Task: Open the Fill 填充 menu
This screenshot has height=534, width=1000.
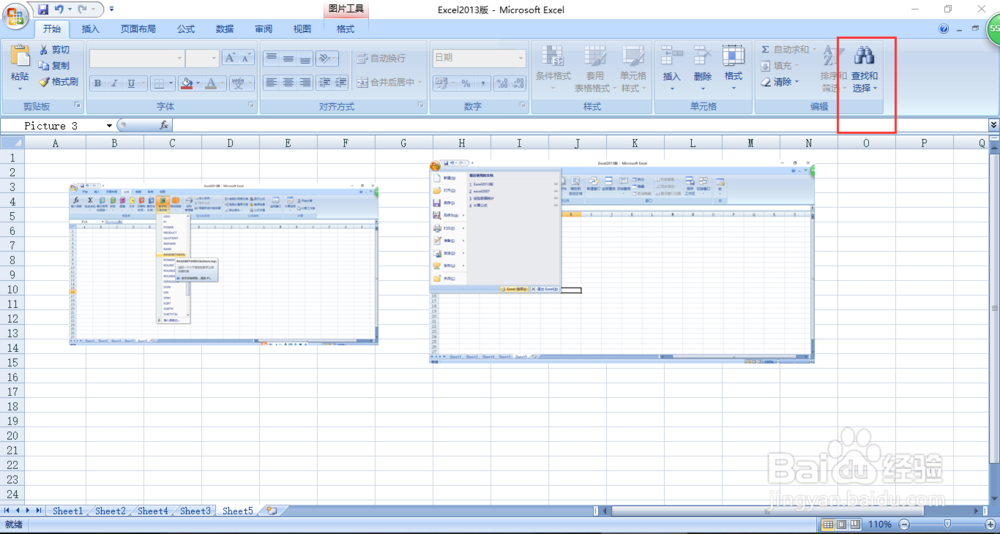Action: (x=780, y=66)
